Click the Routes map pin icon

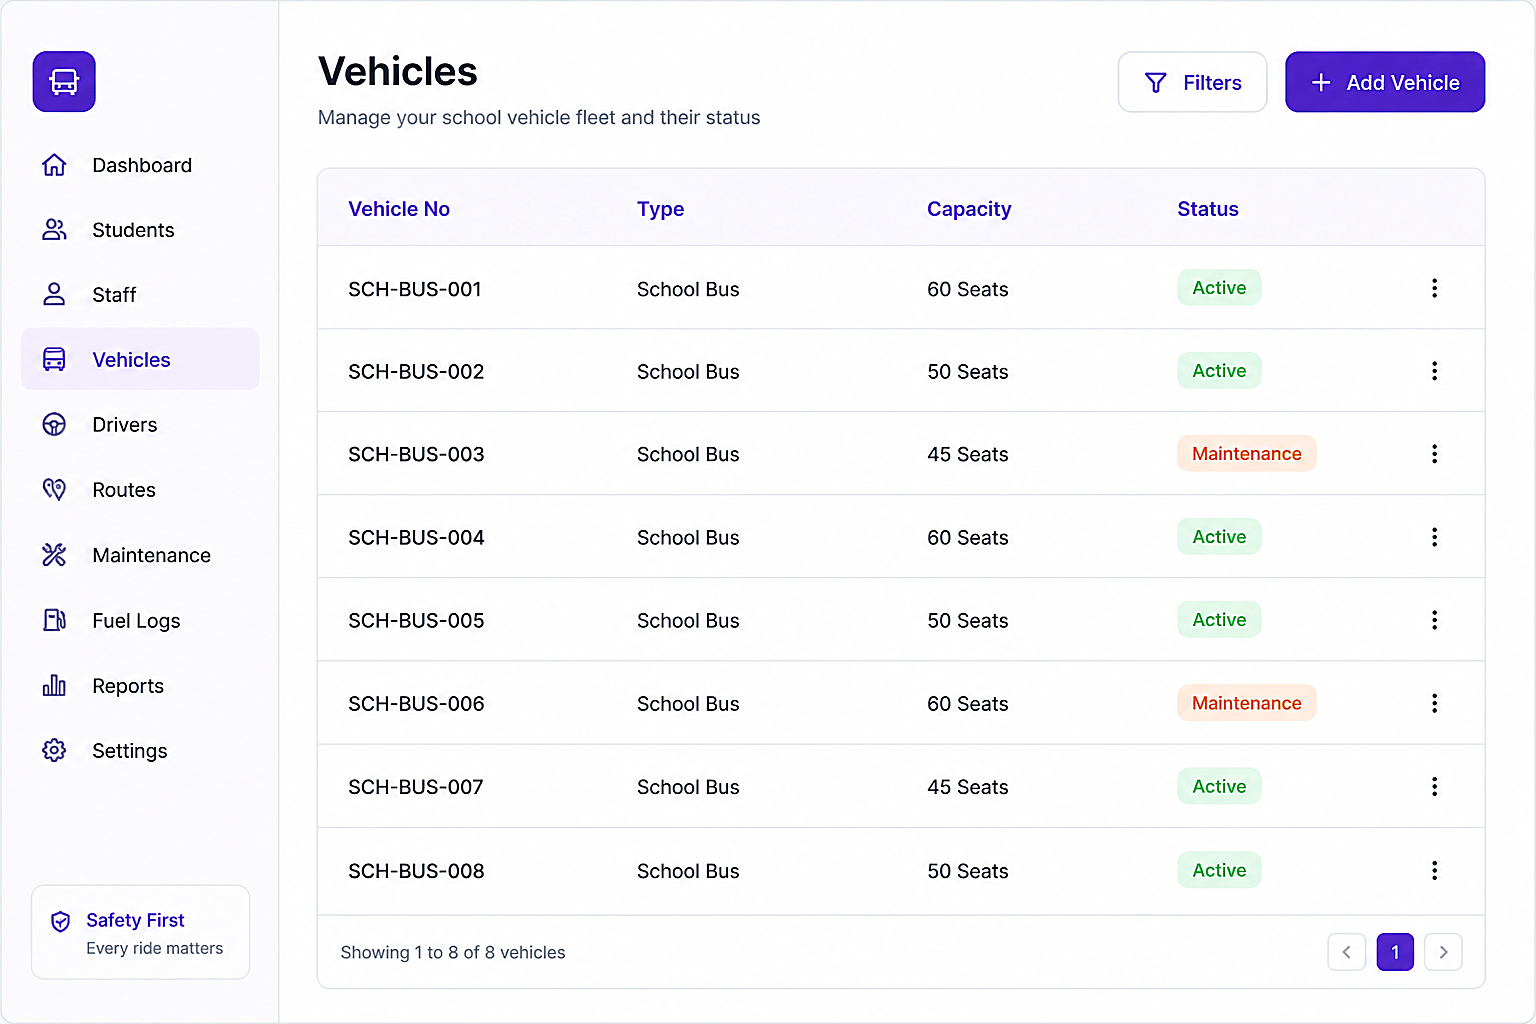tap(54, 490)
